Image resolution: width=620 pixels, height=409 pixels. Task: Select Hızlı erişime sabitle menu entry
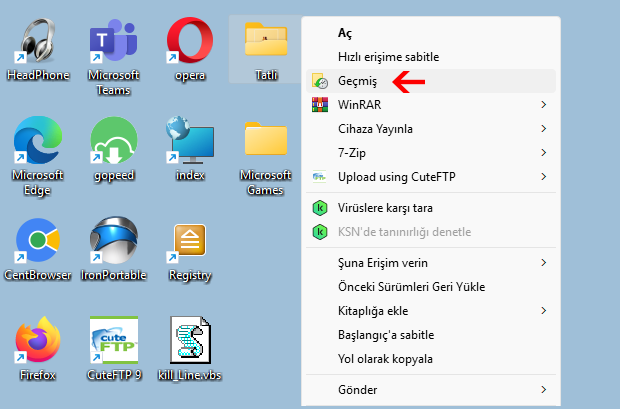click(x=431, y=57)
